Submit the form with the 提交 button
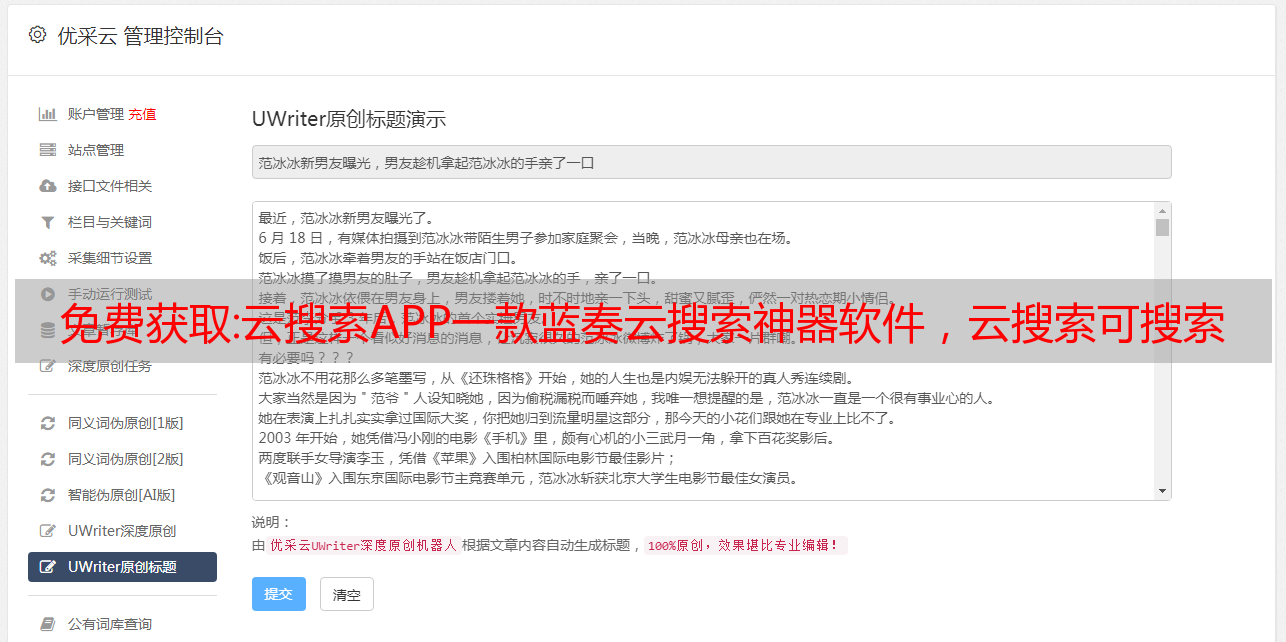1286x642 pixels. [x=279, y=594]
